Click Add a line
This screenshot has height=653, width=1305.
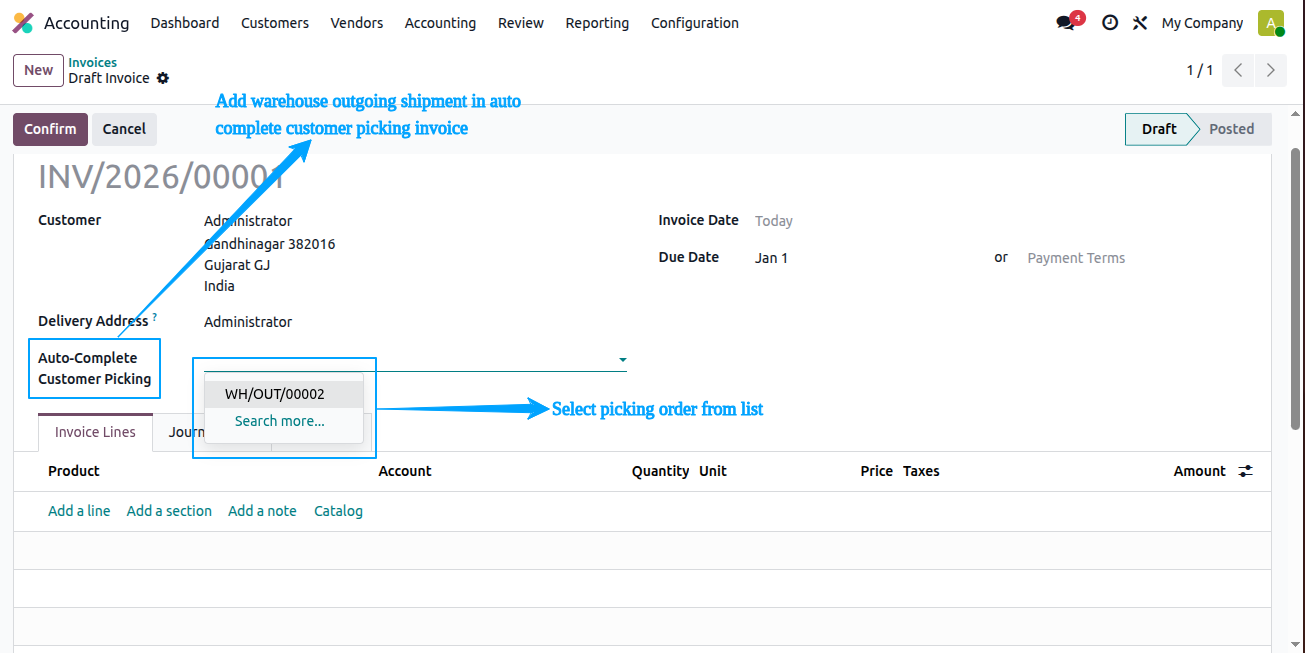coord(79,511)
